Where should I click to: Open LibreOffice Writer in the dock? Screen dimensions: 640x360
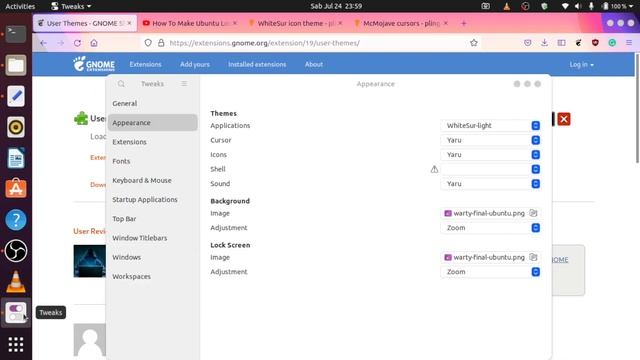(x=16, y=158)
